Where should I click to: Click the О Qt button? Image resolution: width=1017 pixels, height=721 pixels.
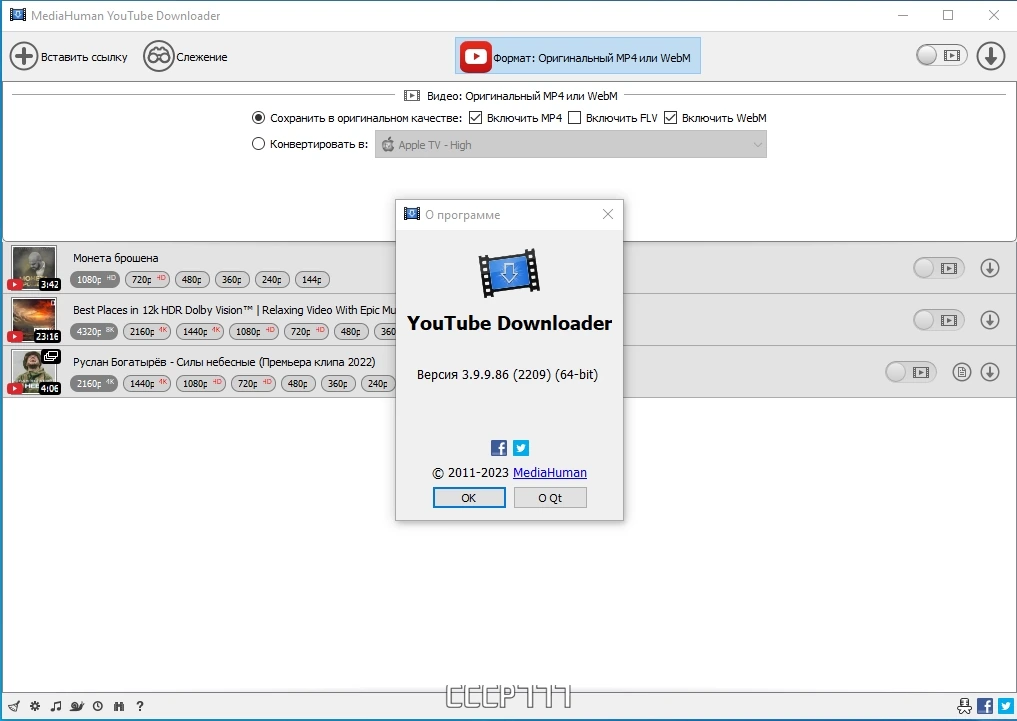[x=550, y=498]
